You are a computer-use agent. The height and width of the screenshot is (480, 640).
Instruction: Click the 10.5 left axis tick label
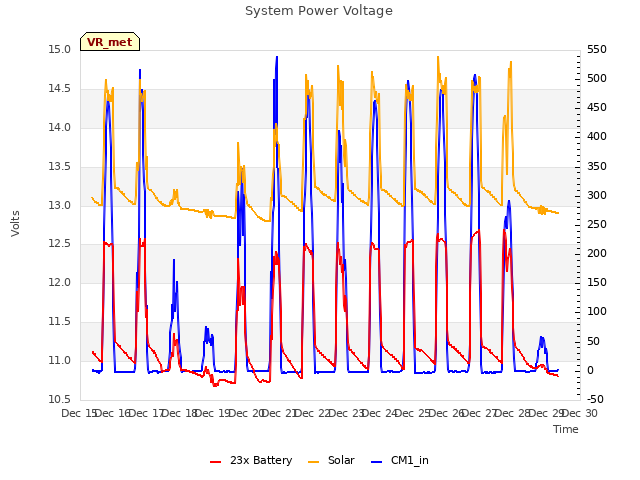(x=60, y=399)
